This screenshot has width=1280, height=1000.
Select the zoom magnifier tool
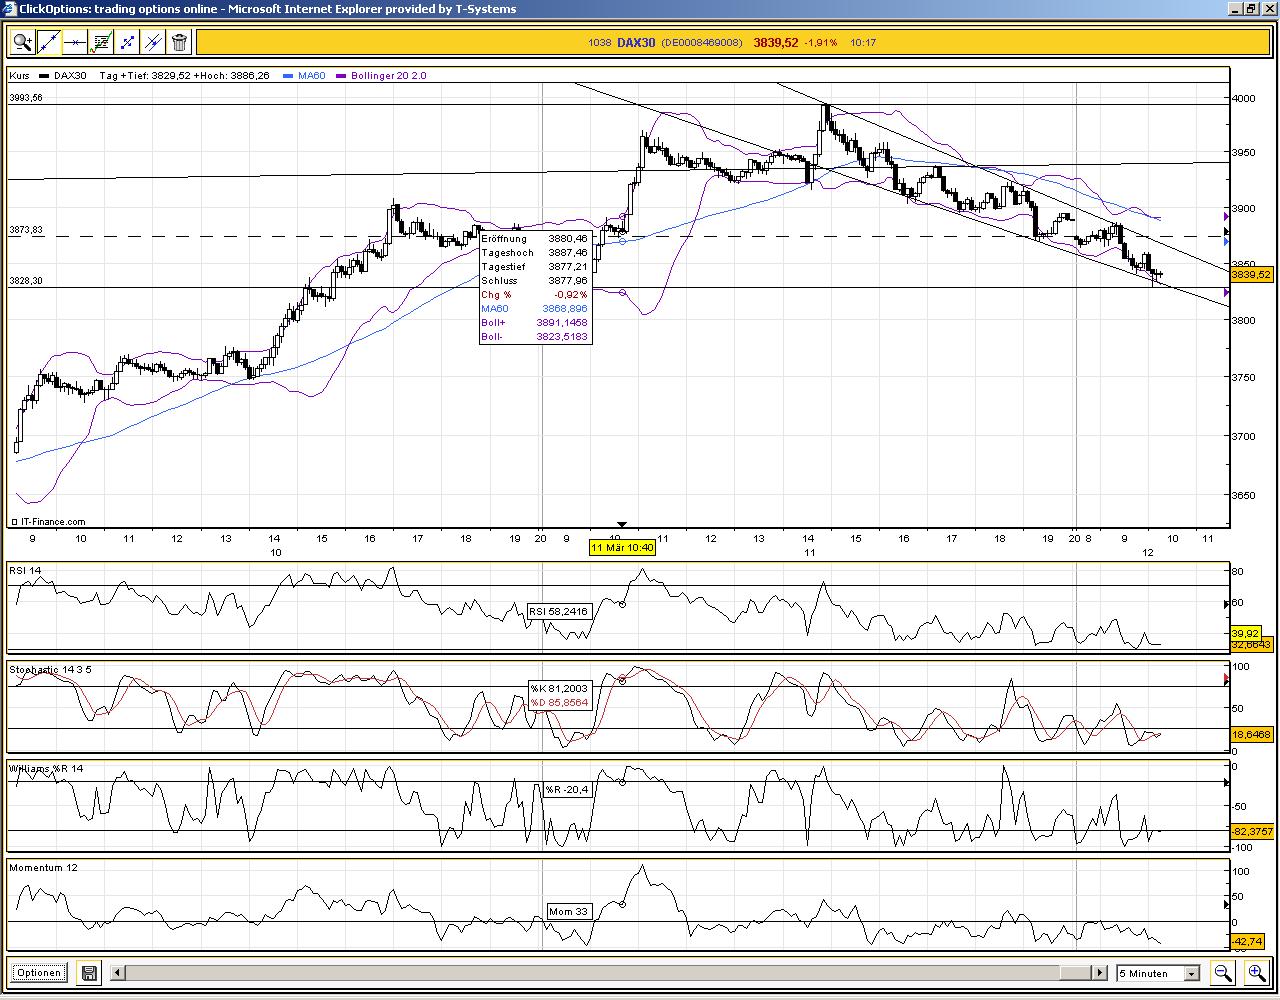tap(22, 42)
